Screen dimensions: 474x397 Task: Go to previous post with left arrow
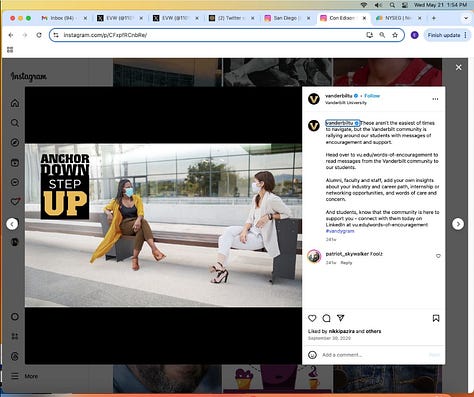(x=12, y=224)
